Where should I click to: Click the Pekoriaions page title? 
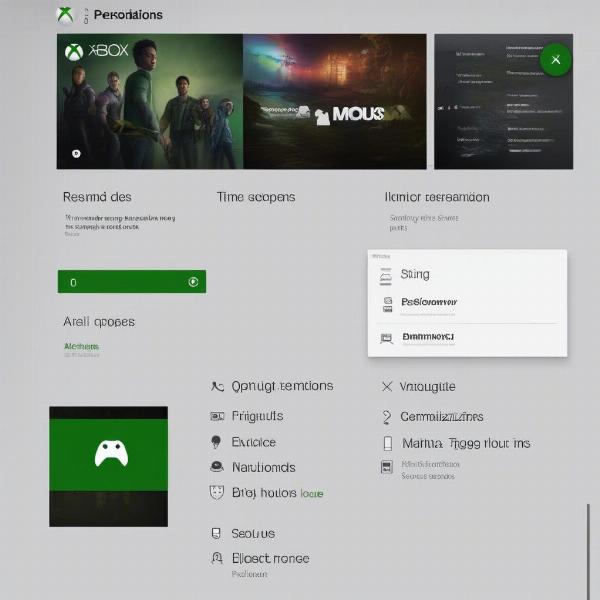(x=128, y=15)
